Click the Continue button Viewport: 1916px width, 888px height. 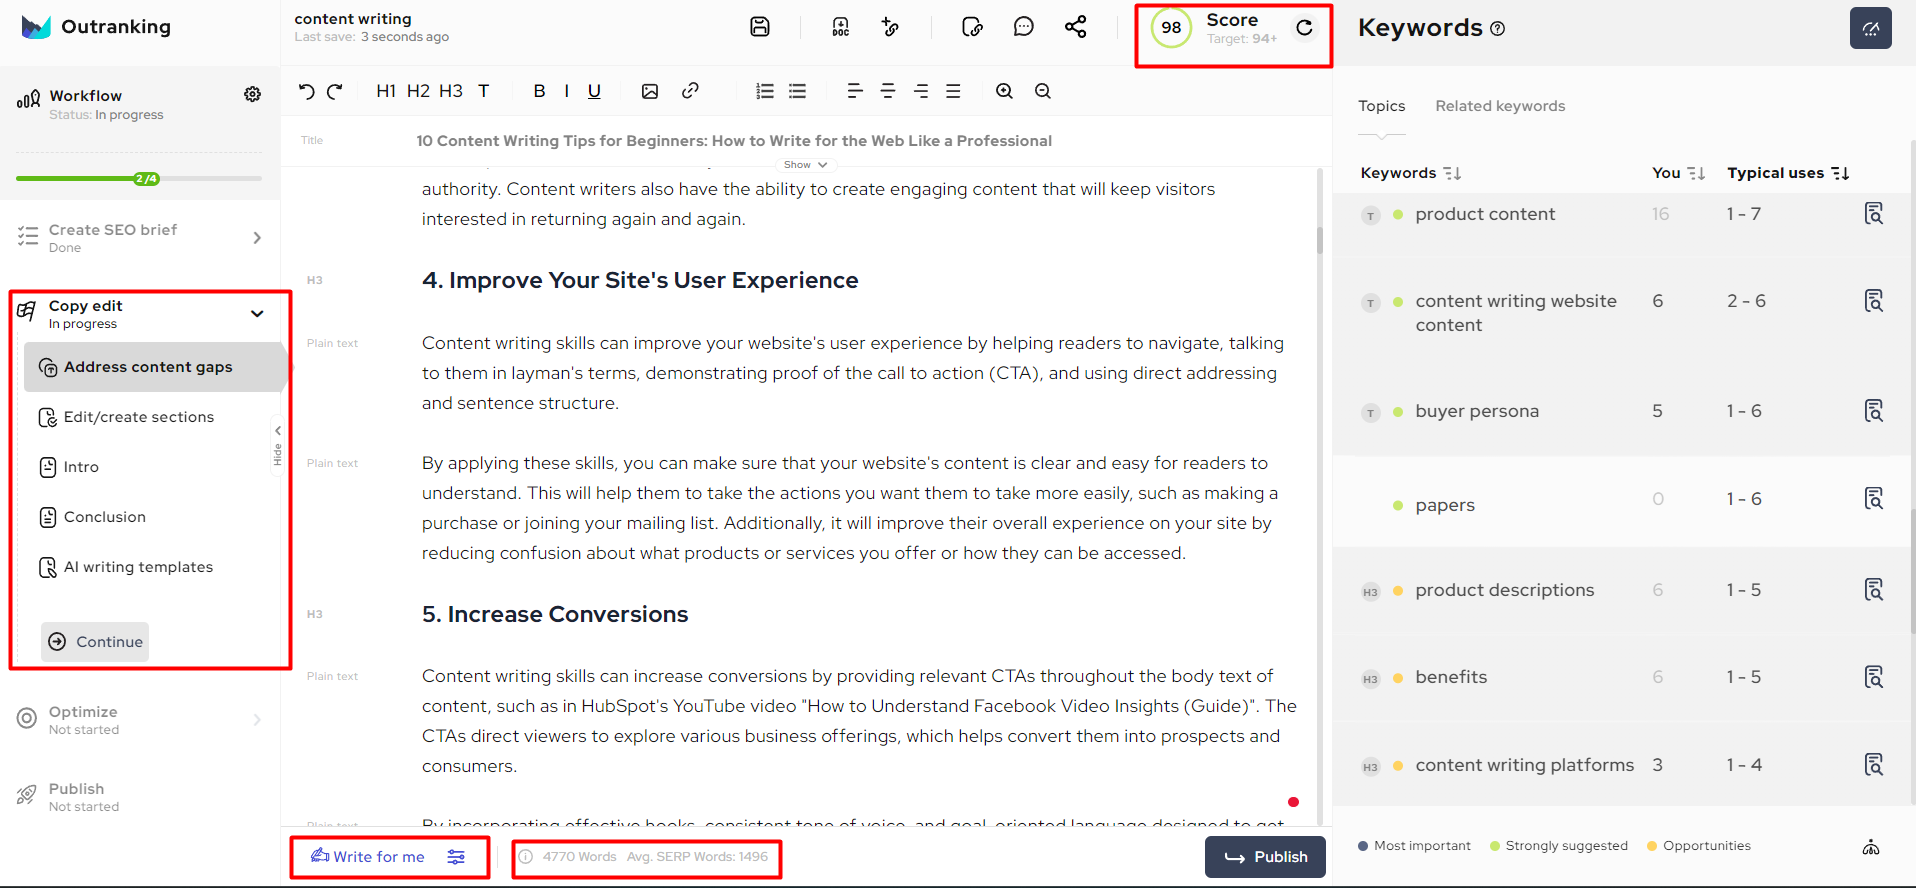pyautogui.click(x=95, y=642)
